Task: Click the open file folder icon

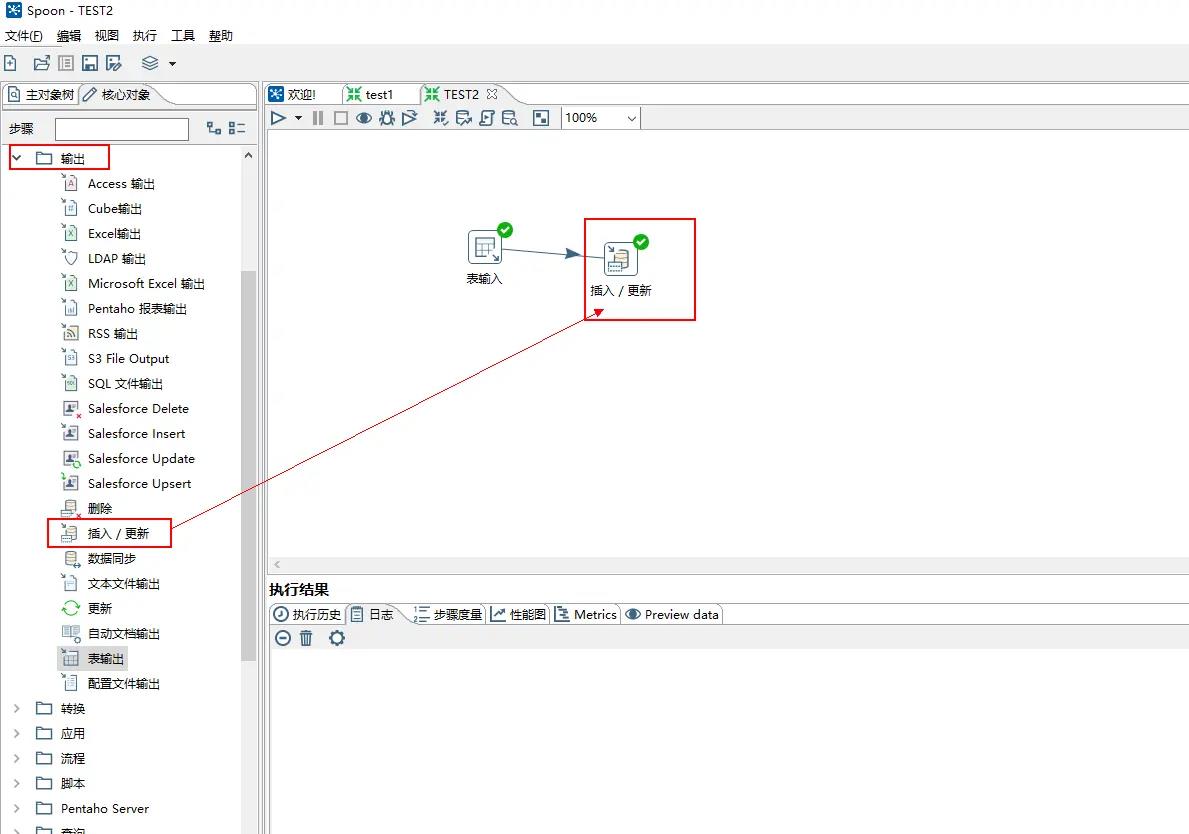Action: [x=41, y=63]
